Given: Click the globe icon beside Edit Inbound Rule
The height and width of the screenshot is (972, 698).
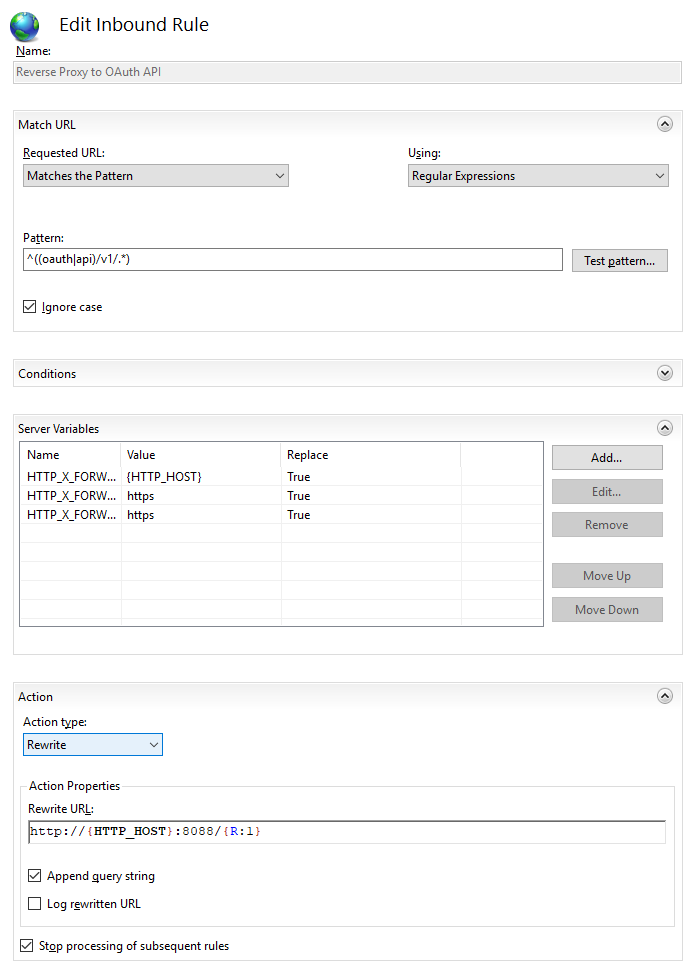Looking at the screenshot, I should coord(25,26).
